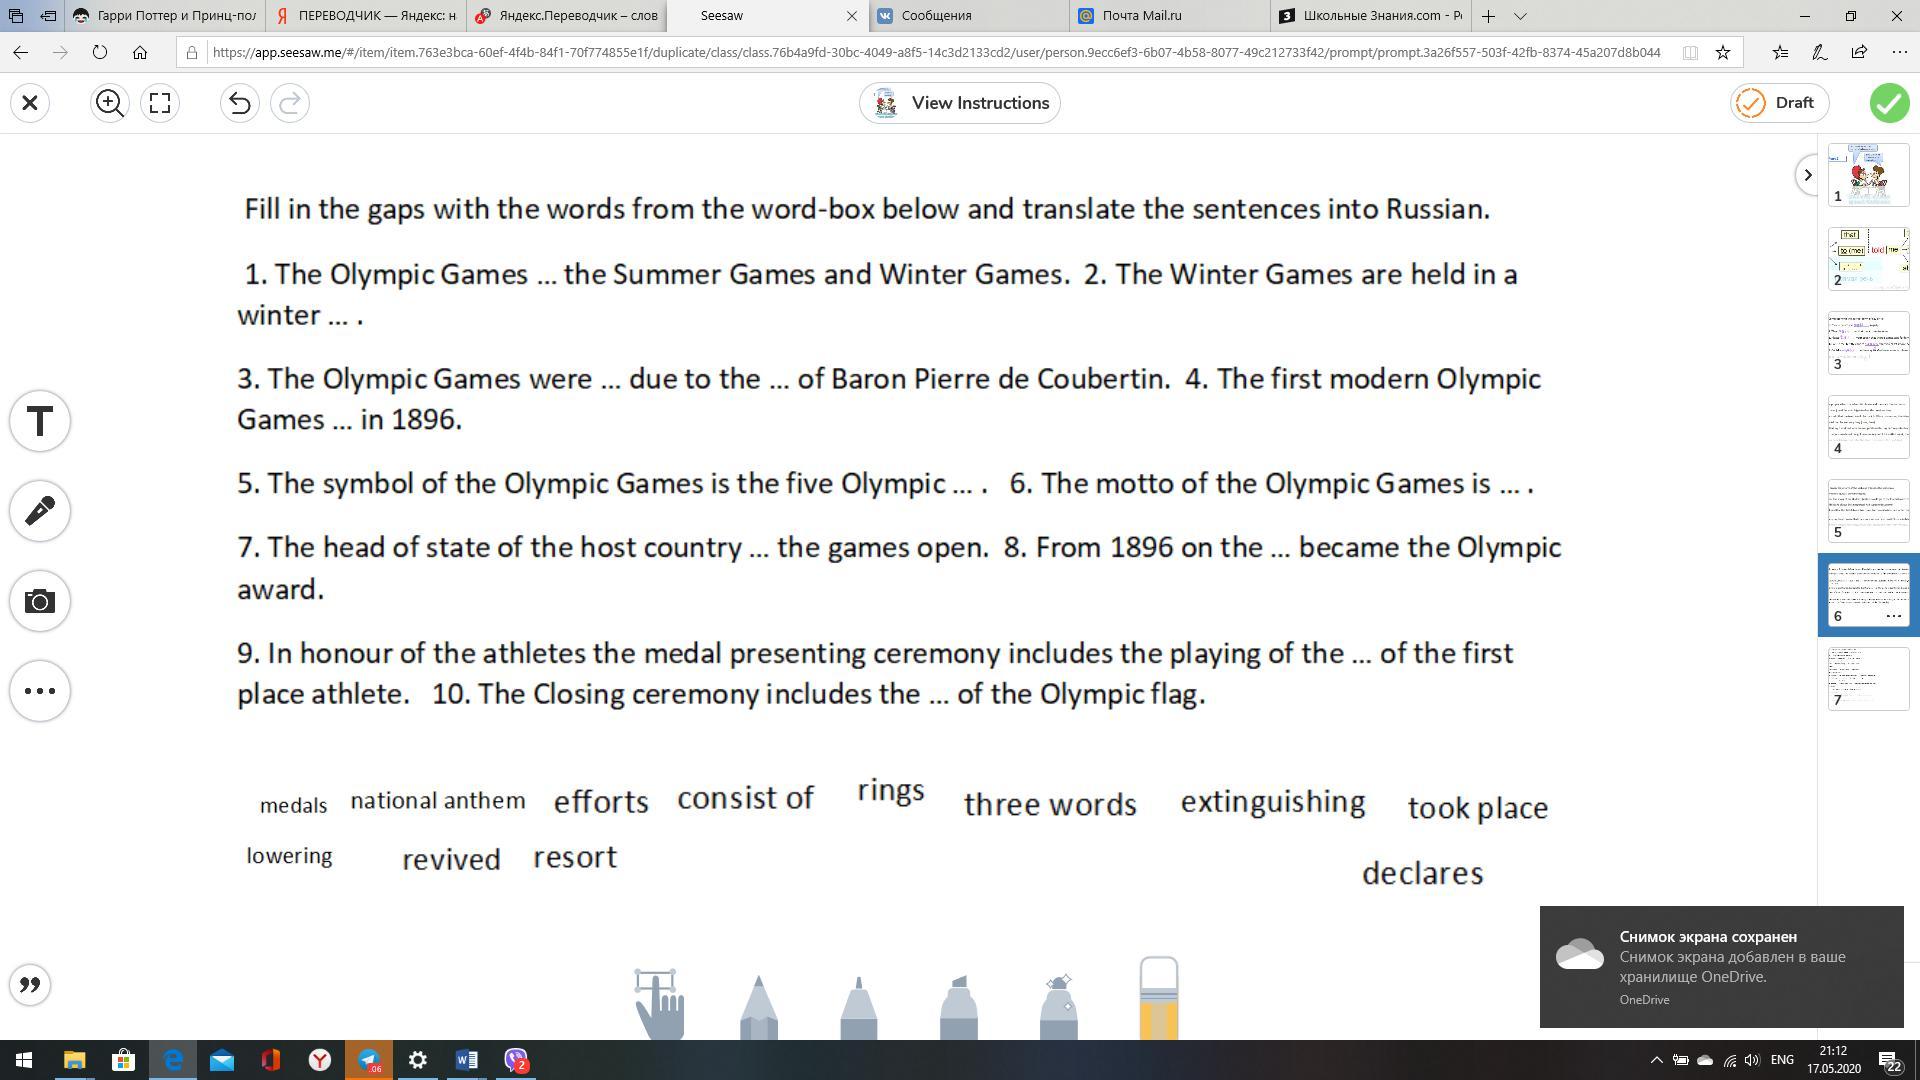Switch to Почта Mail.ru tab

coord(1140,16)
